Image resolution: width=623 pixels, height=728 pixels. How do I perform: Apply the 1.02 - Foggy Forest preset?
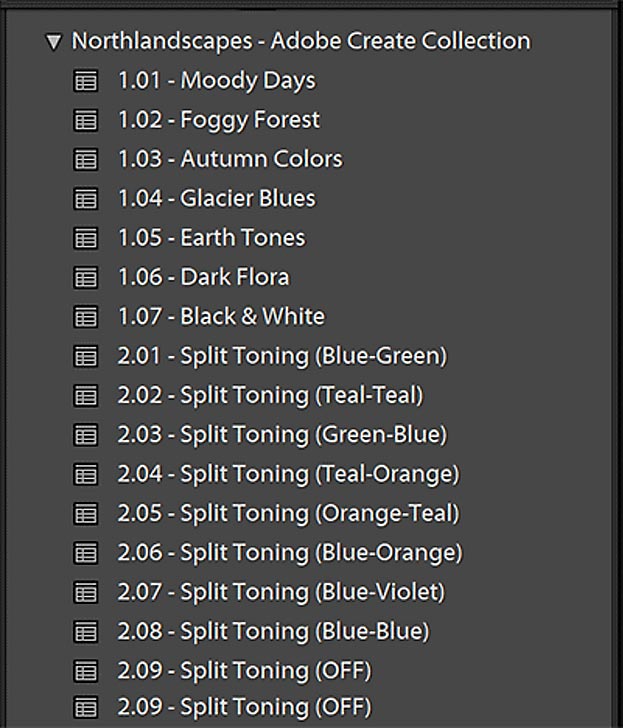pos(218,120)
